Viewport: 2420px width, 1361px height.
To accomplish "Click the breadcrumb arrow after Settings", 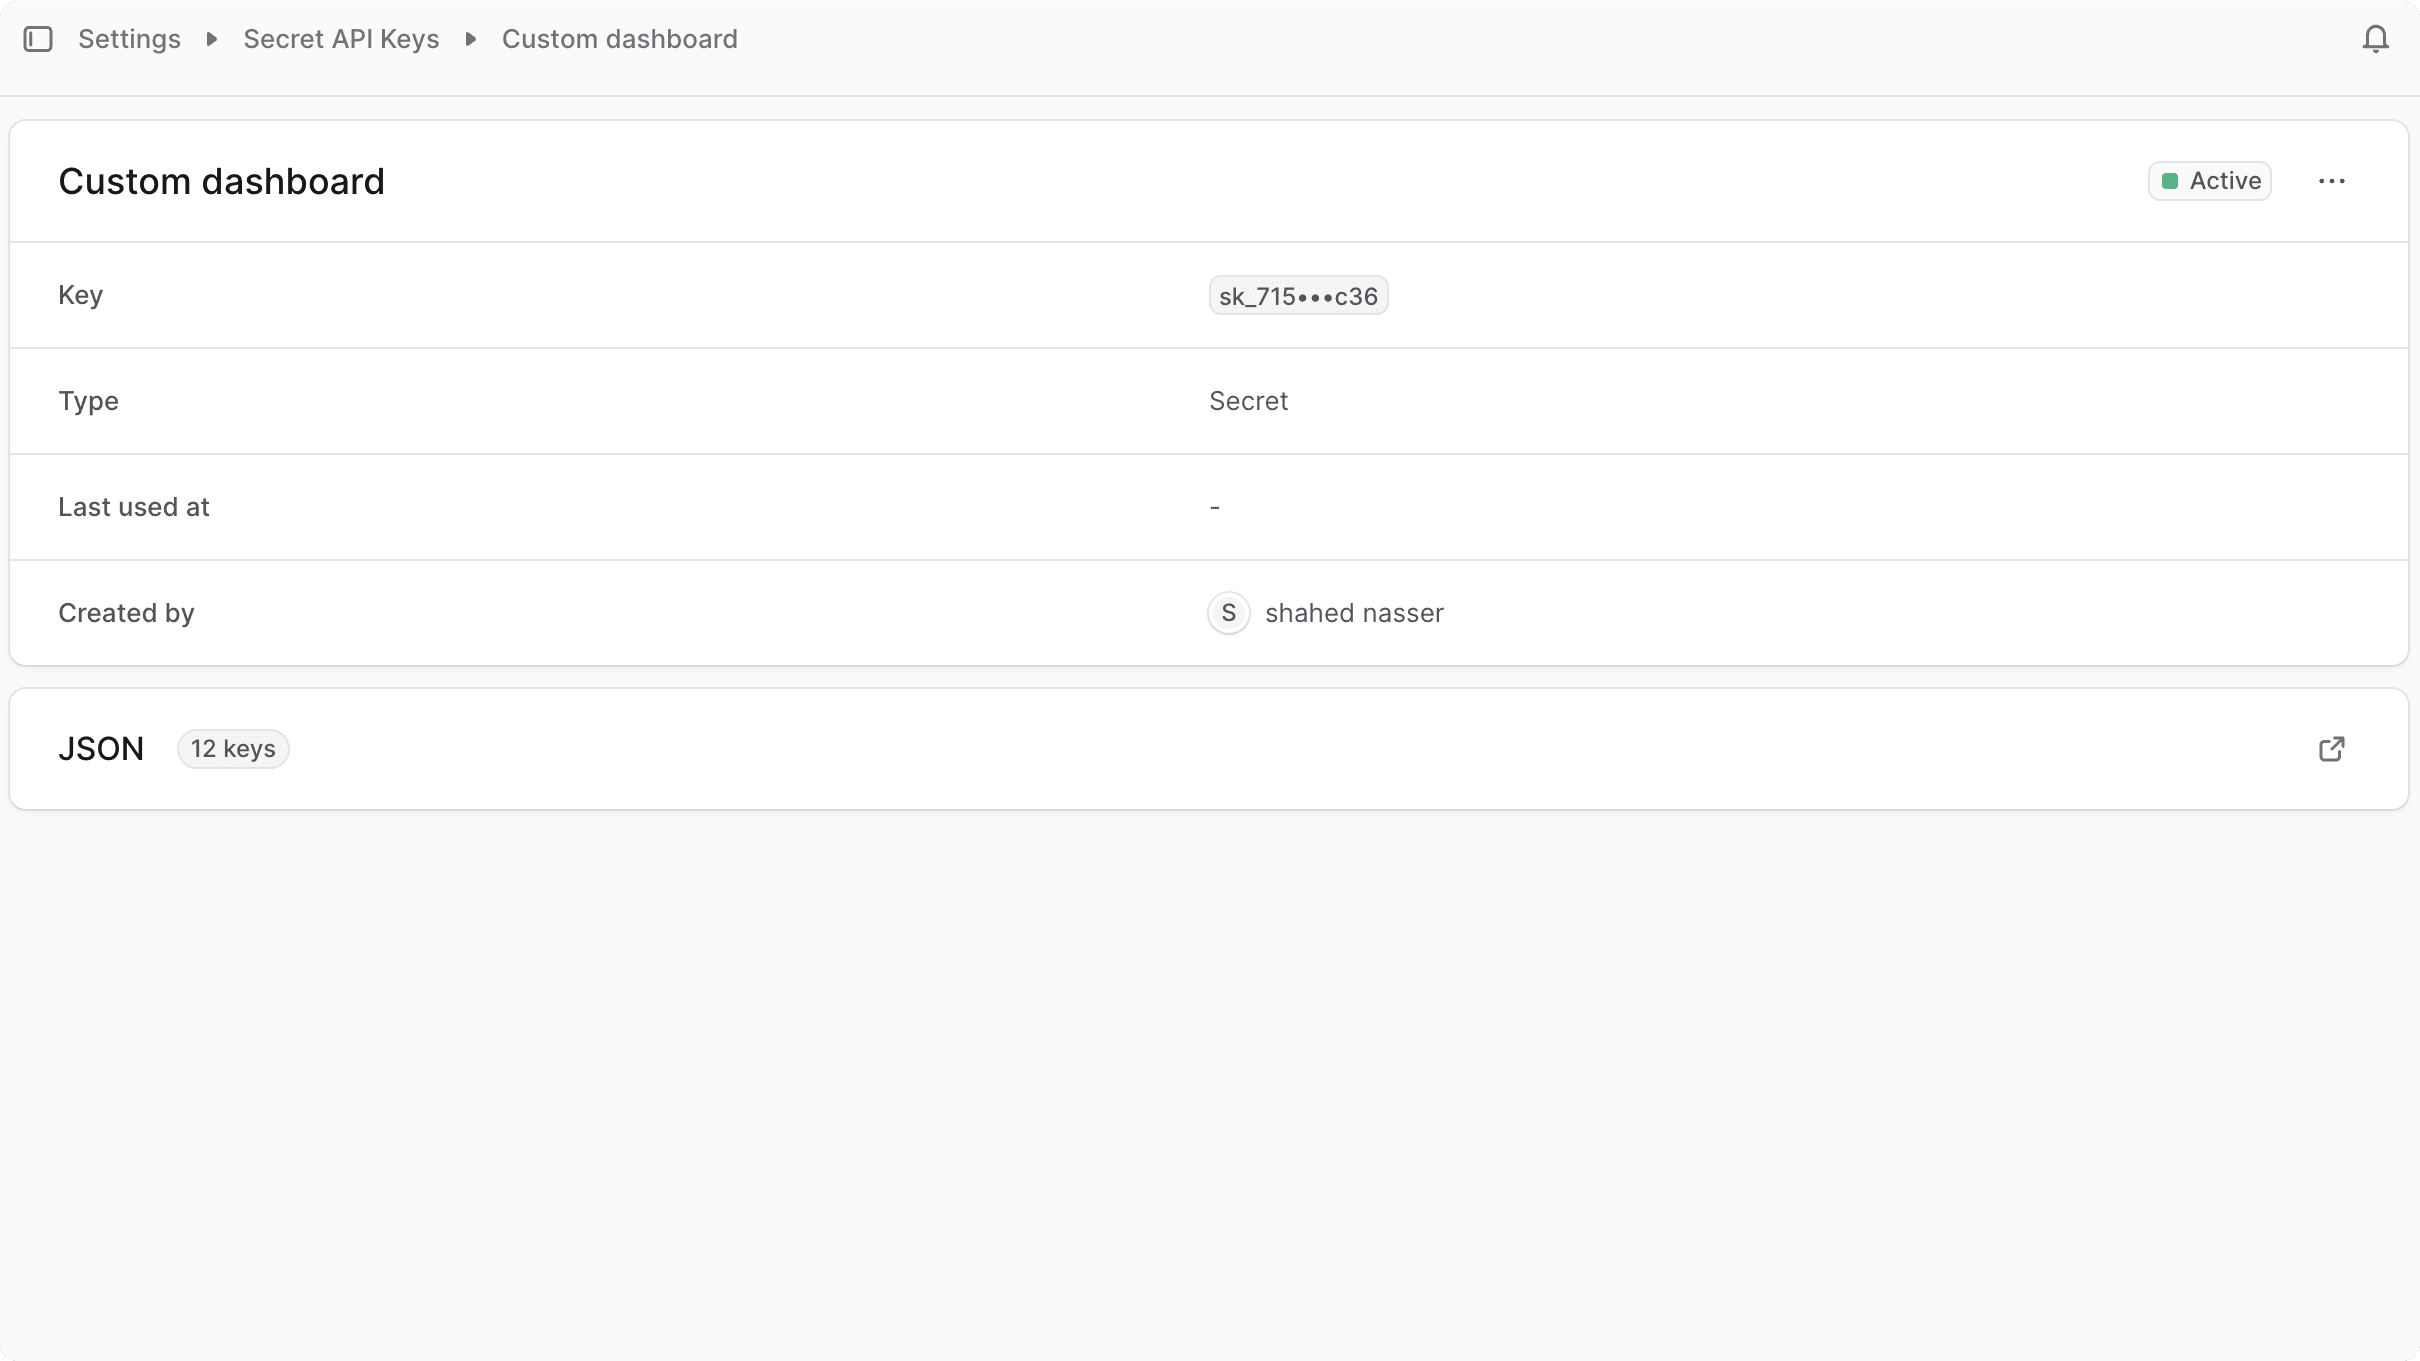I will (x=211, y=38).
